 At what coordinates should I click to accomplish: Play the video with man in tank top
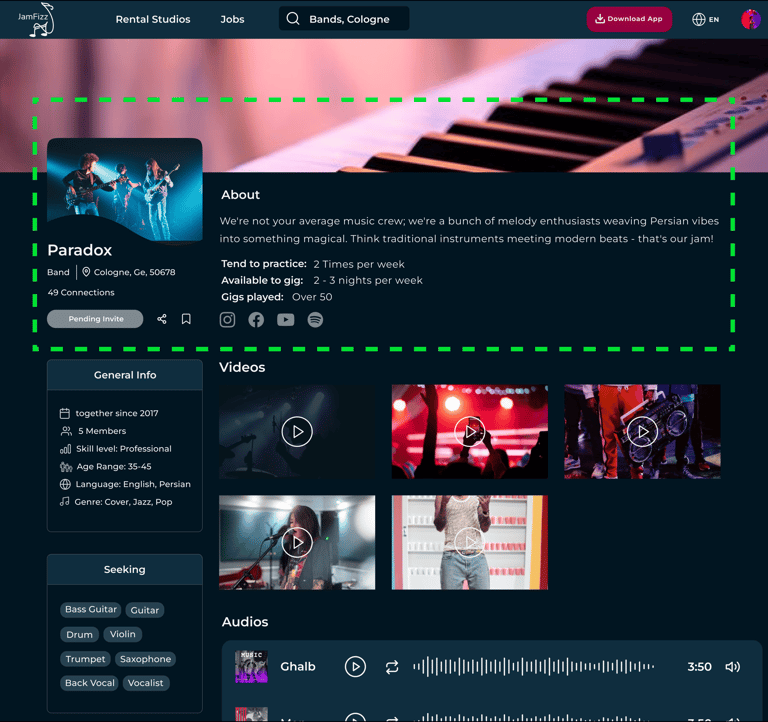point(470,542)
